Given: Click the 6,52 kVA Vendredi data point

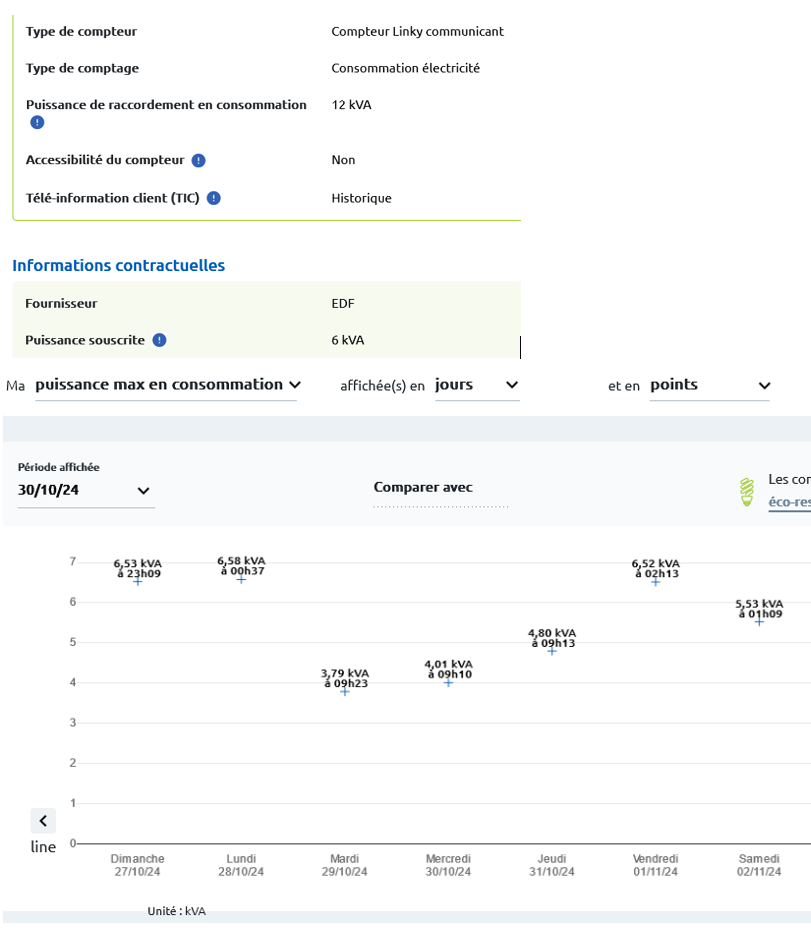Looking at the screenshot, I should 655,581.
